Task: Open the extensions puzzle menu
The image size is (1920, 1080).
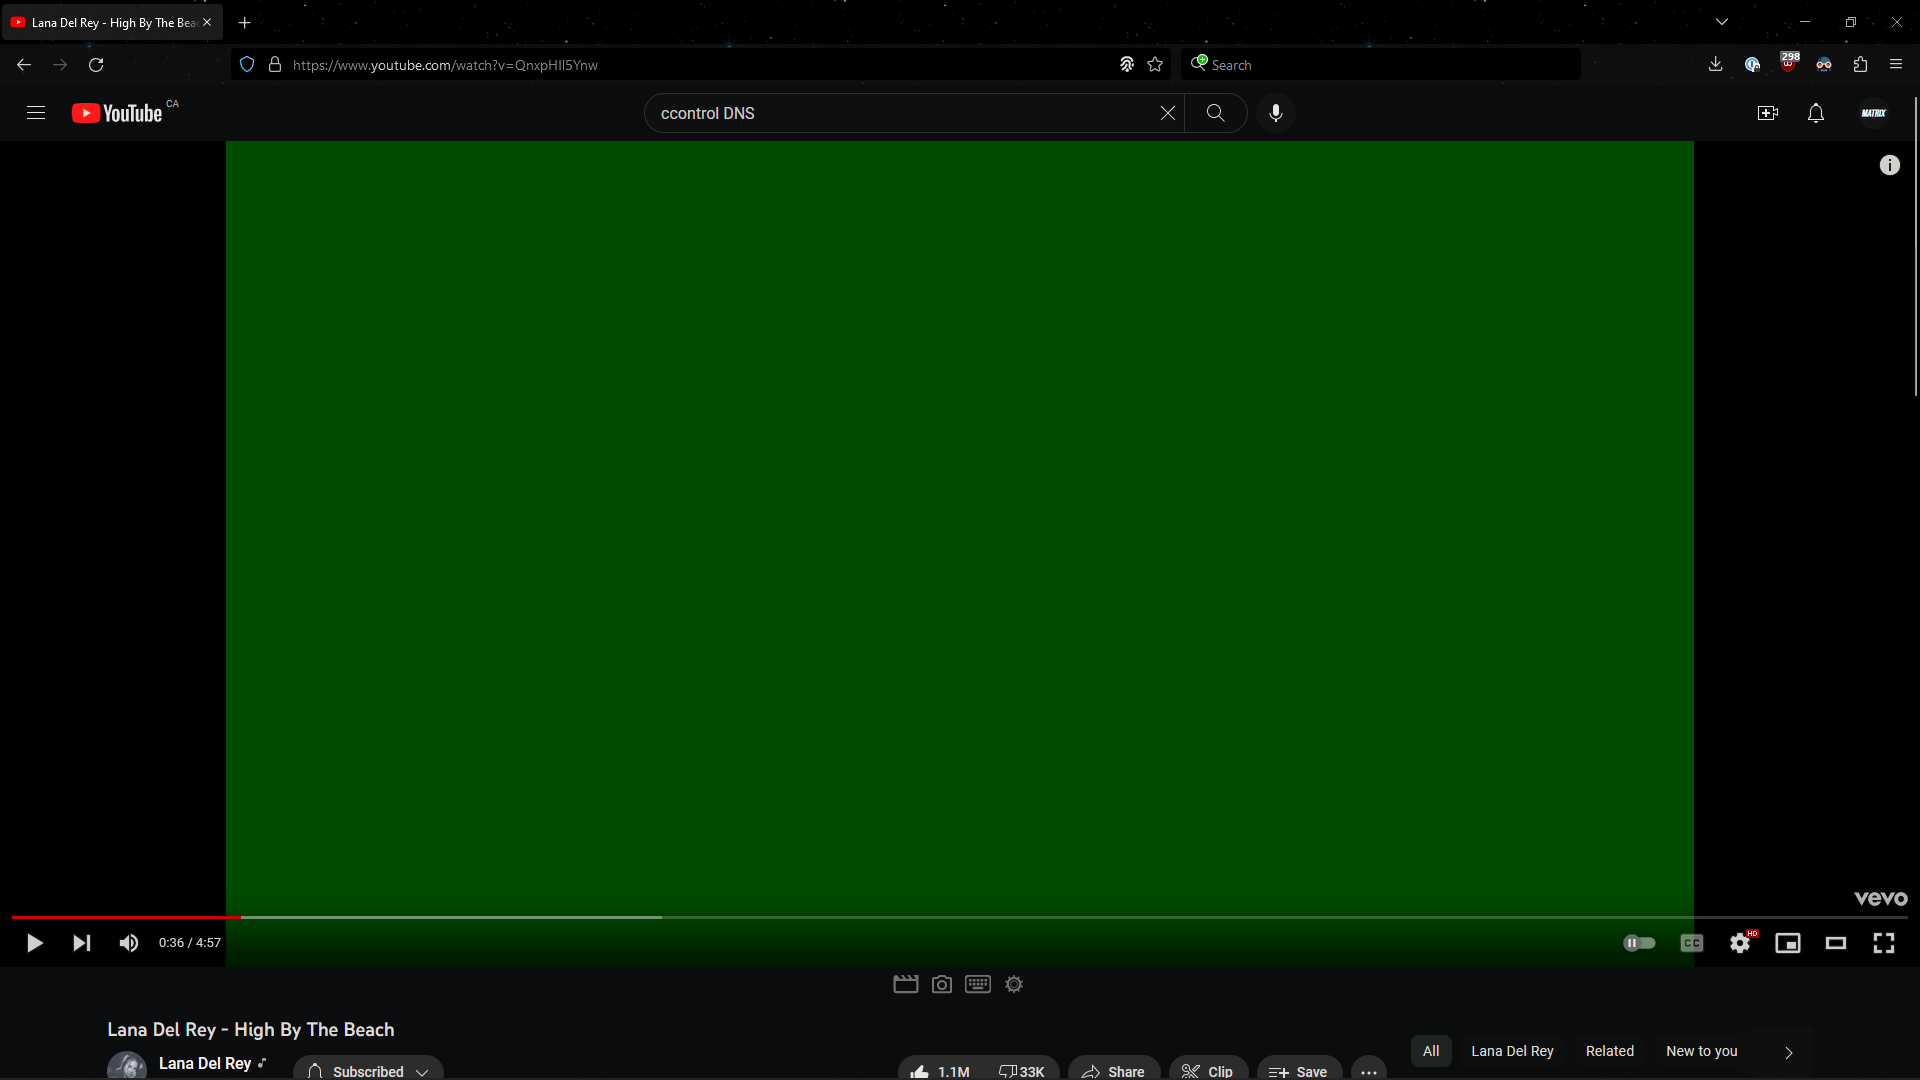Action: [1860, 65]
